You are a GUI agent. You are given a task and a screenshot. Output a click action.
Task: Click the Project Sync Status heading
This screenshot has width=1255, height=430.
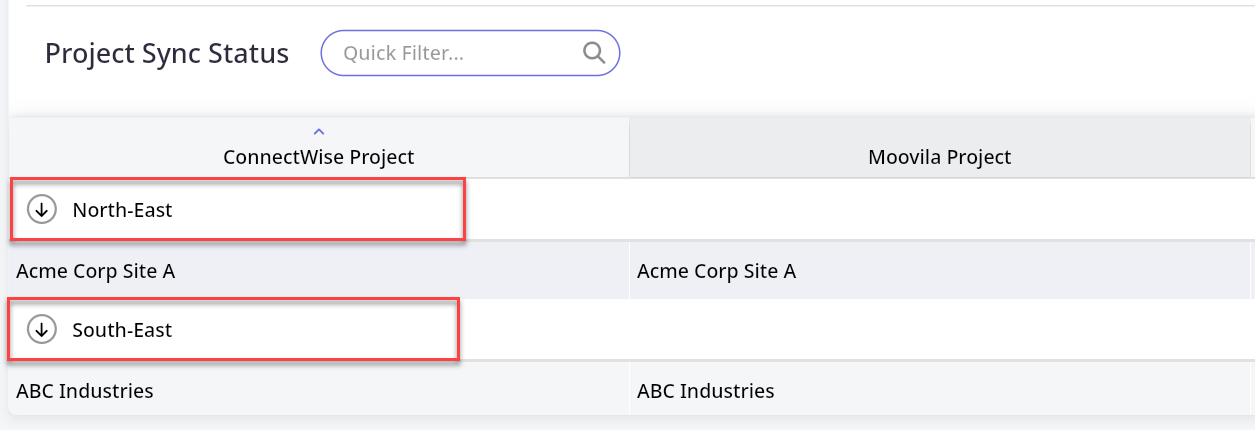pos(167,53)
